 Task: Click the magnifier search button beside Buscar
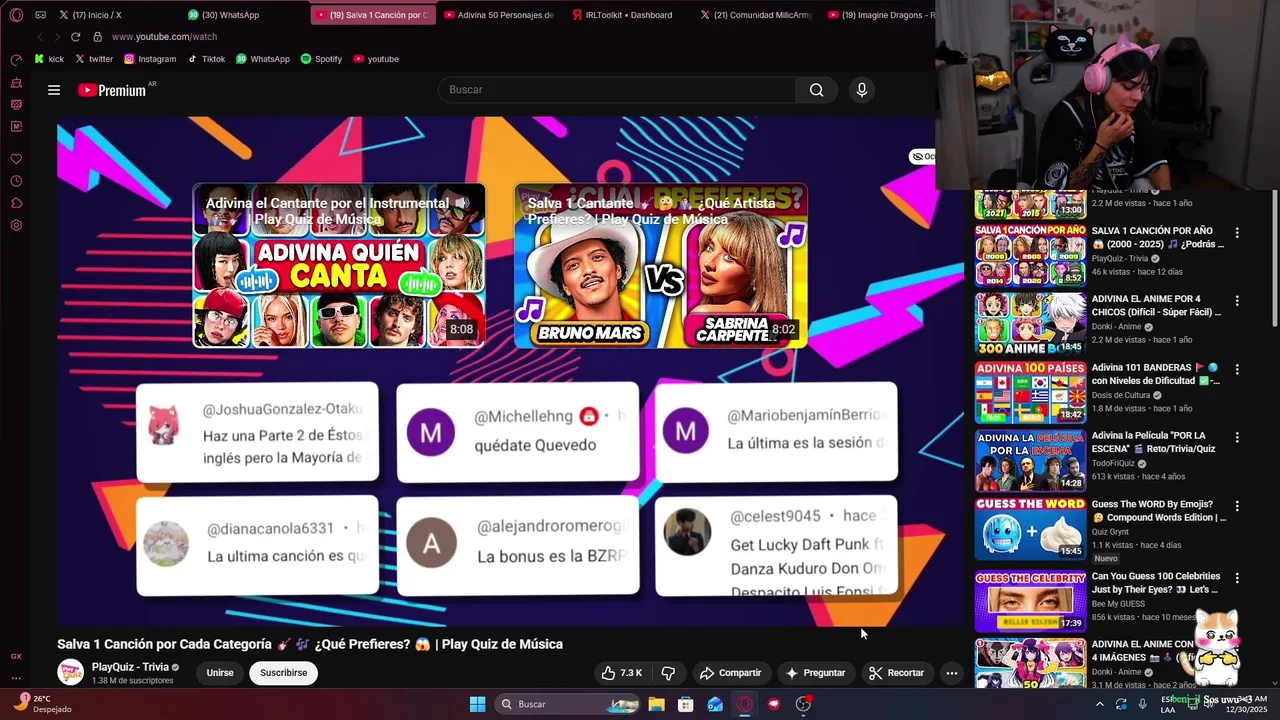point(817,90)
